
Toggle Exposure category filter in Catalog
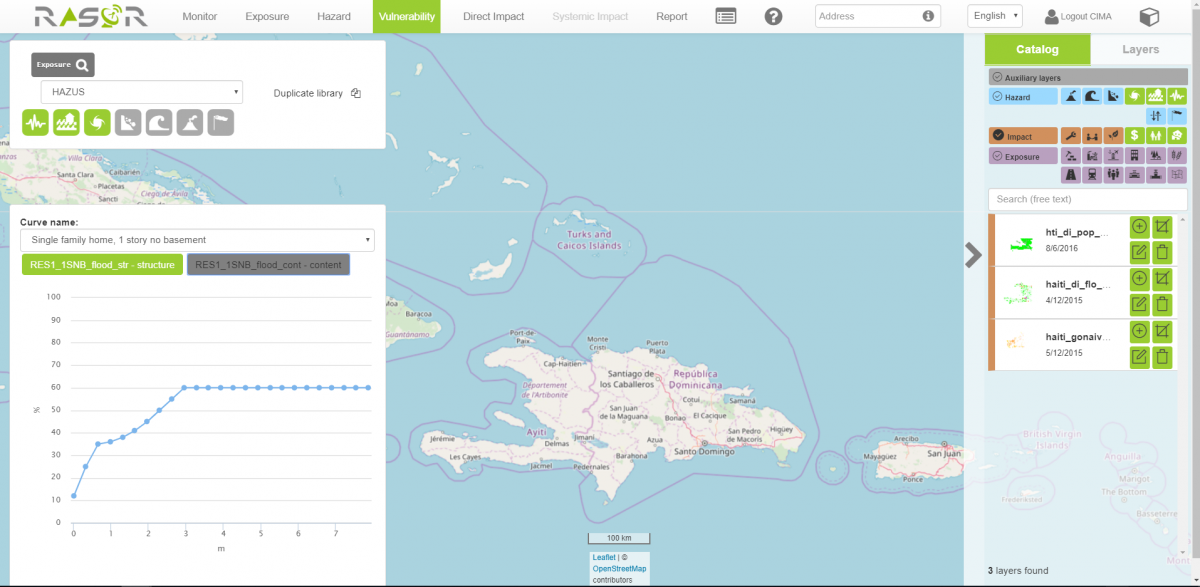1023,156
